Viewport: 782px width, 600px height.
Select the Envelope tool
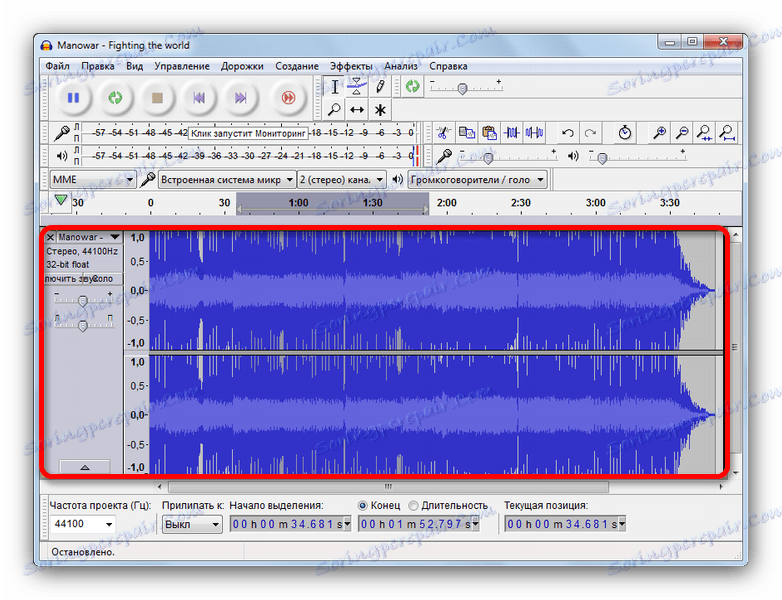pyautogui.click(x=357, y=87)
